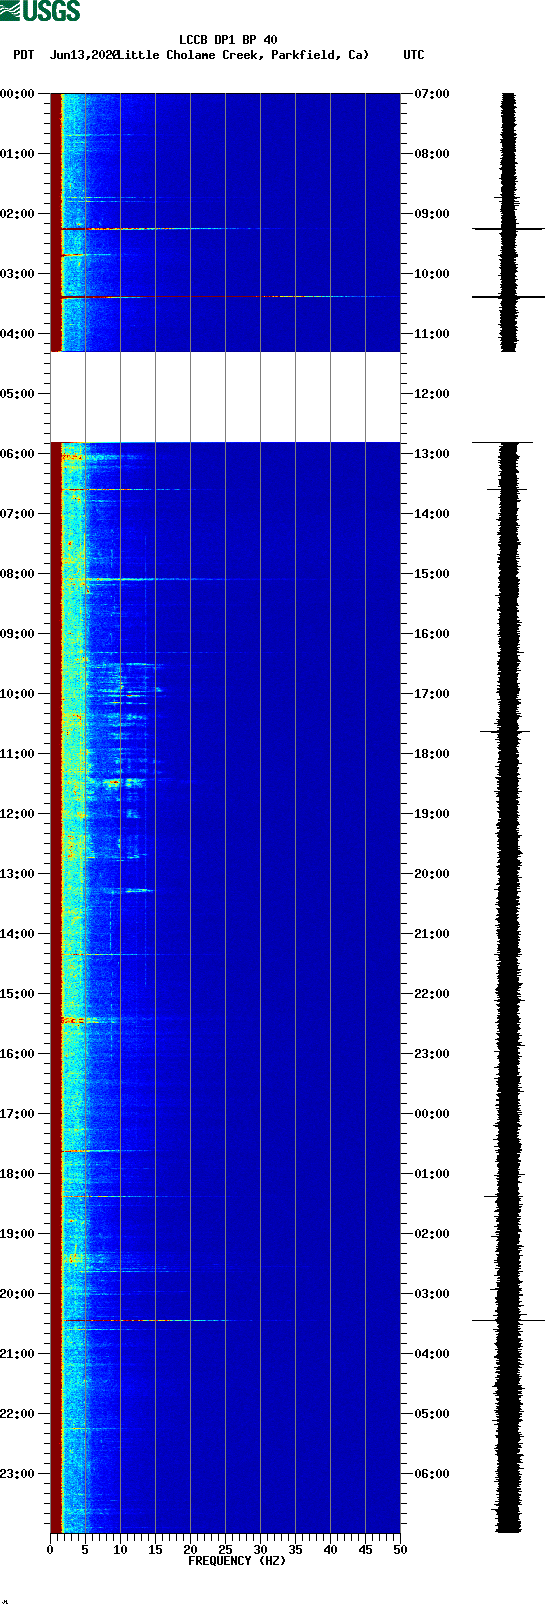This screenshot has height=1613, width=552.
Task: Click the PDT time label '15:00'
Action: pos(17,994)
